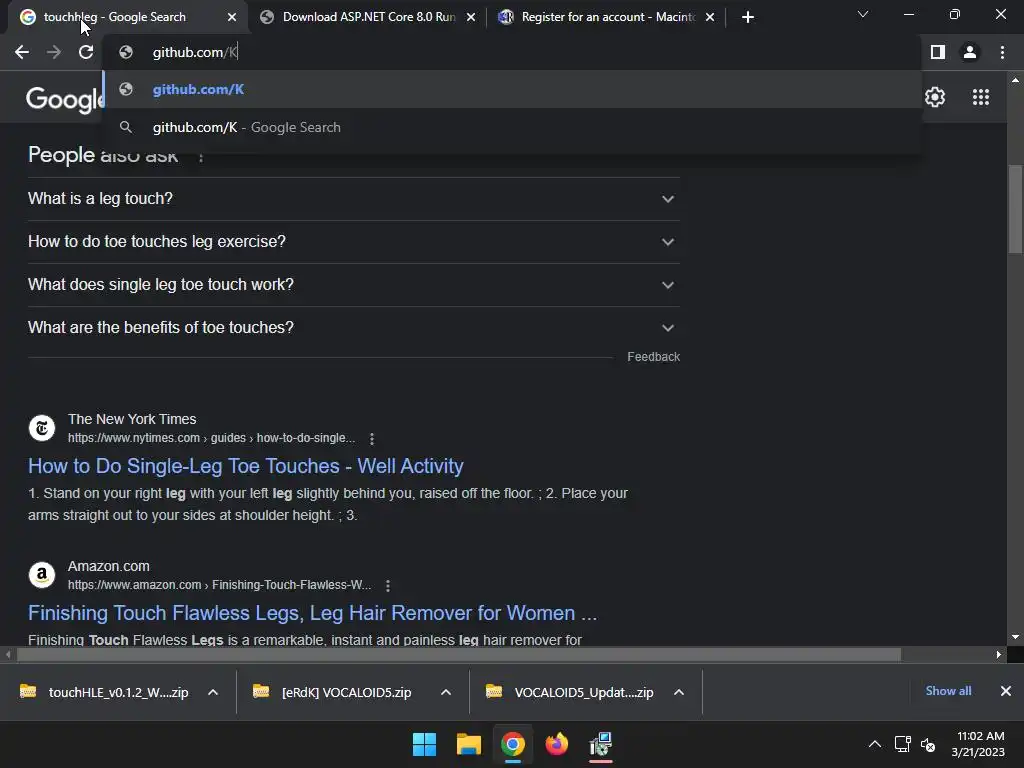
Task: Open options for New York Times result
Action: click(x=372, y=439)
